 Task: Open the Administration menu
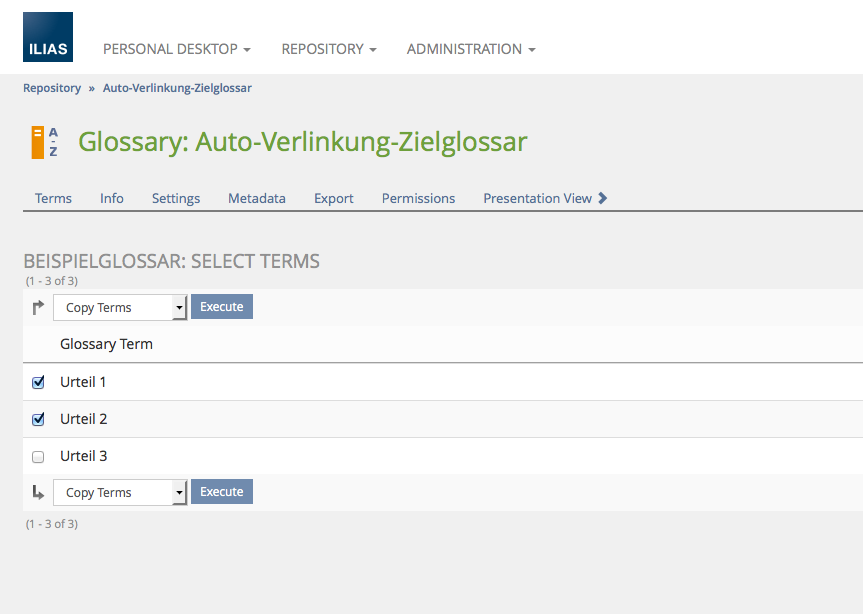tap(471, 49)
